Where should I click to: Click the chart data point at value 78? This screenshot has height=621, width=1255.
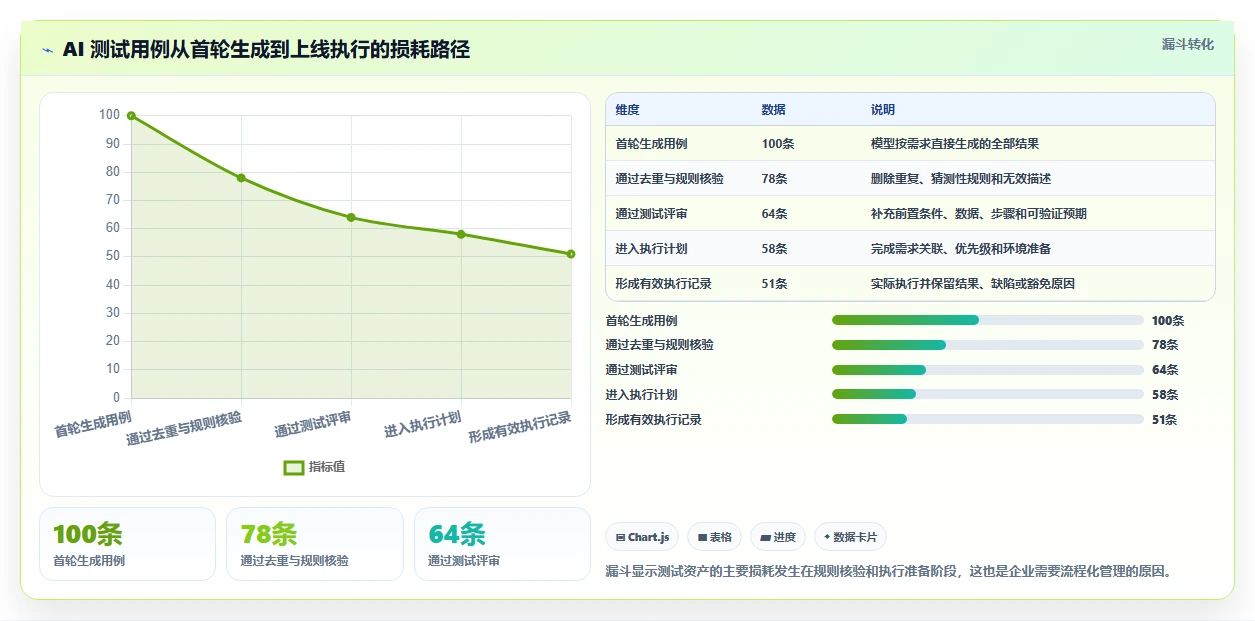coord(241,178)
